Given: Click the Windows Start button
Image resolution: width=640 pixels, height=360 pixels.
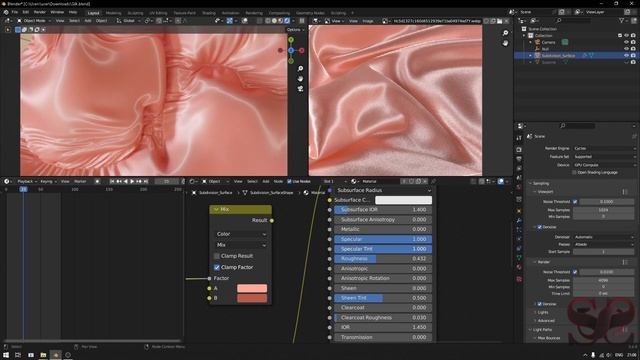Looking at the screenshot, I should pyautogui.click(x=6, y=355).
